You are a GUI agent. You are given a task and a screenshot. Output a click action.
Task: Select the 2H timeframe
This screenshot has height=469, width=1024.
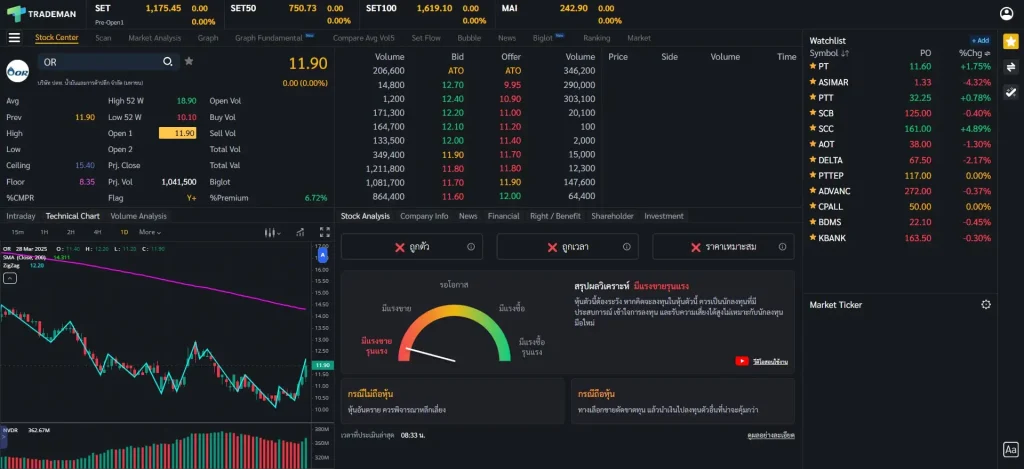click(x=71, y=233)
